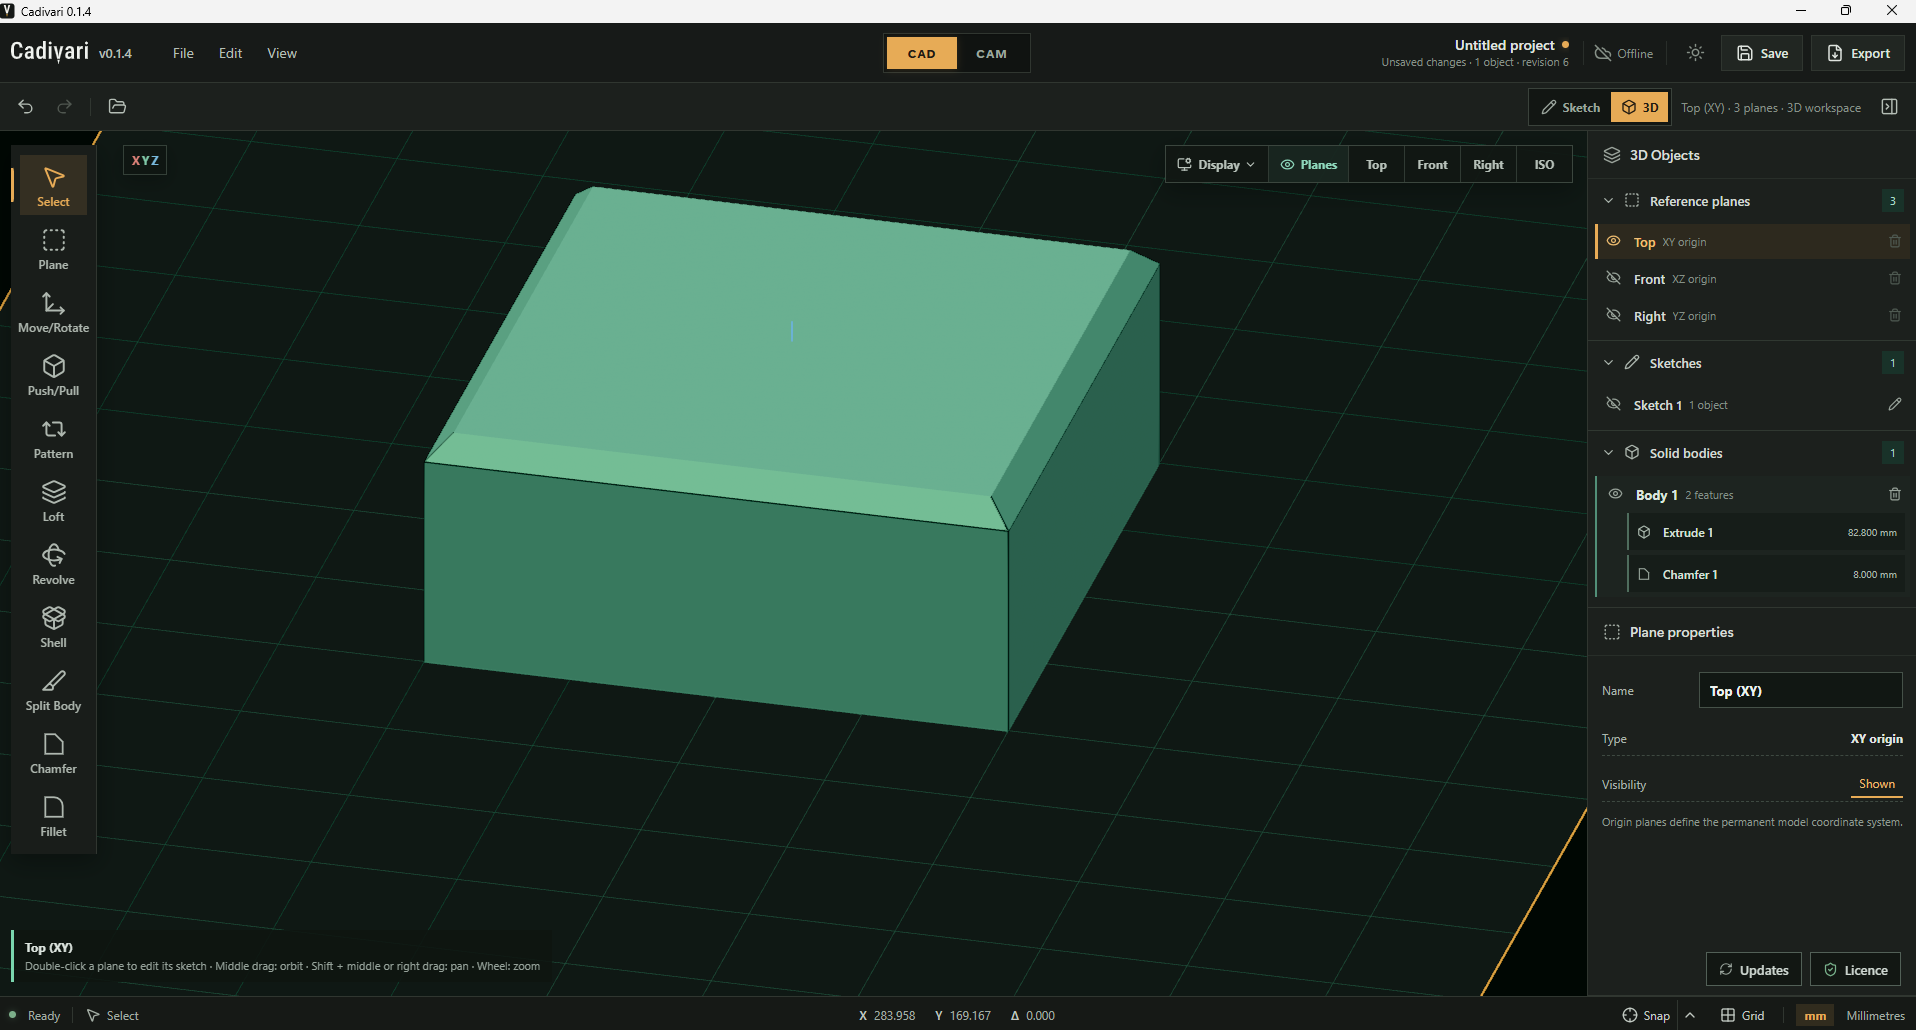Open the units selector showing mm
Image resolution: width=1916 pixels, height=1030 pixels.
[x=1815, y=1016]
